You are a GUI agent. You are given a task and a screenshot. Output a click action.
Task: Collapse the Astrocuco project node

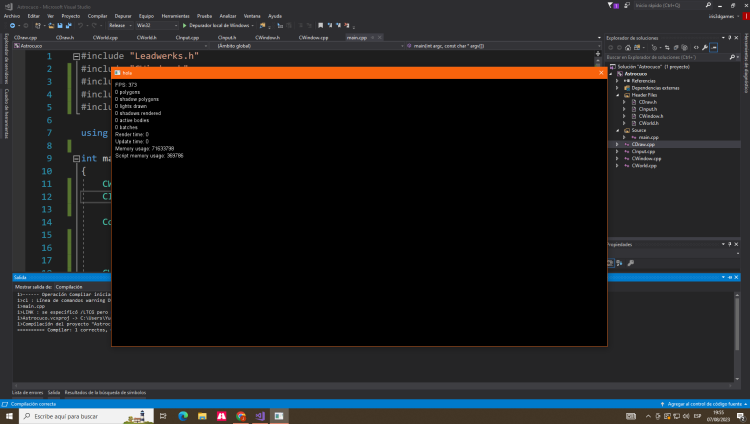(x=611, y=74)
